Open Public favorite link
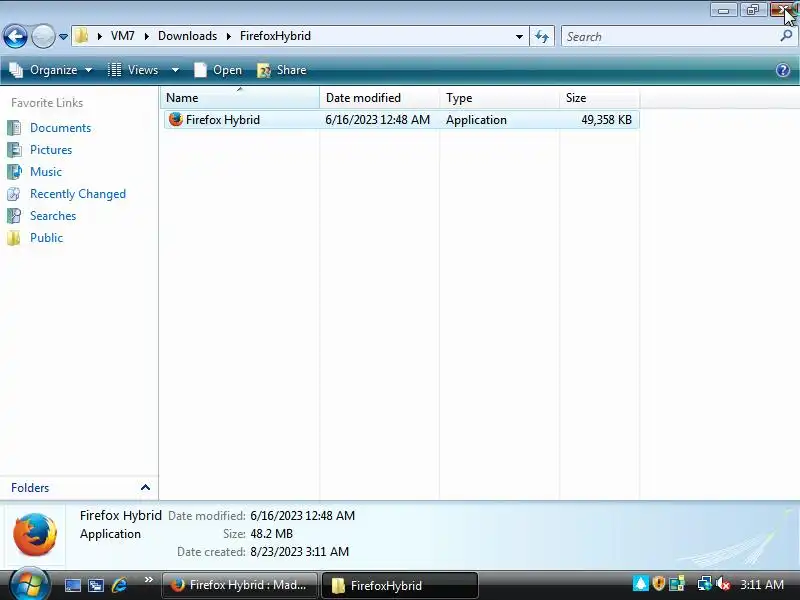 tap(46, 238)
